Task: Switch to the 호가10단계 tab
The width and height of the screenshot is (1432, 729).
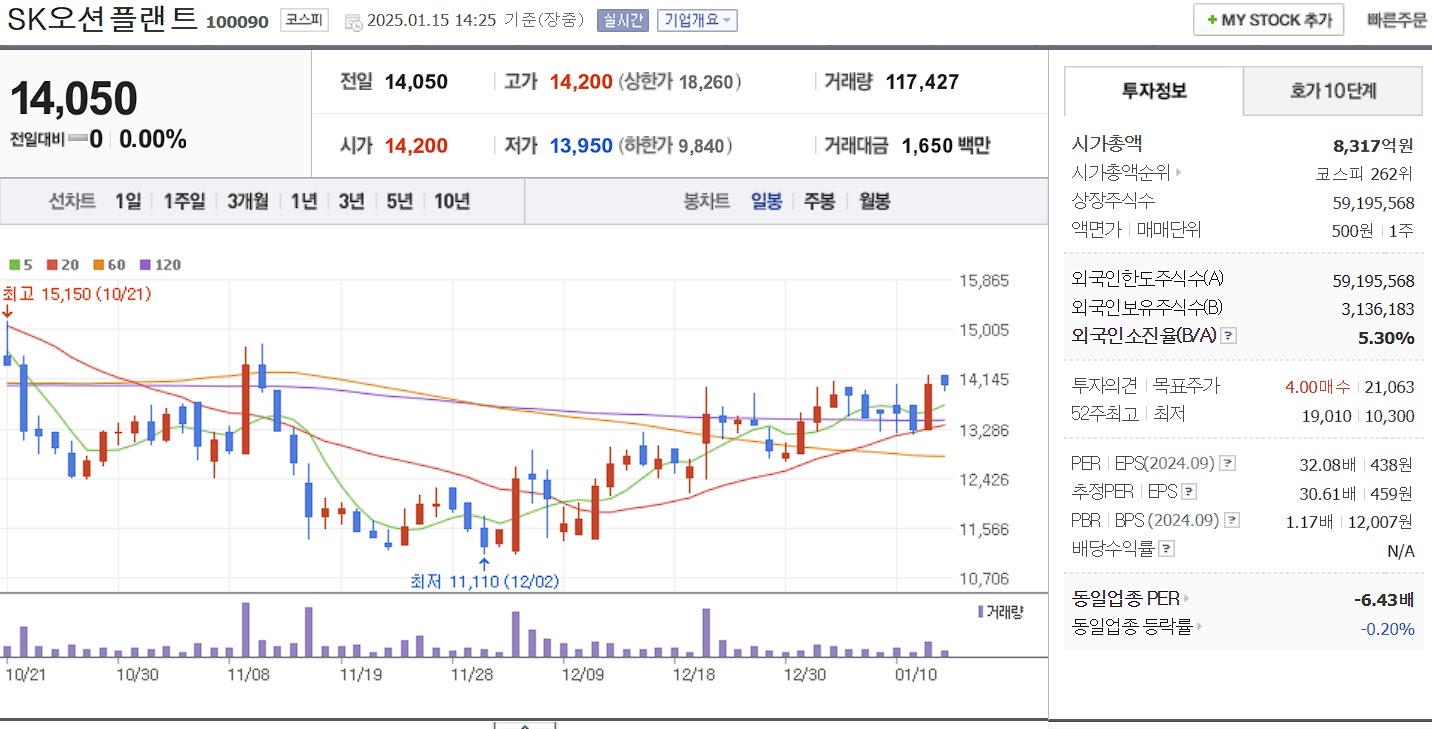Action: pos(1333,91)
